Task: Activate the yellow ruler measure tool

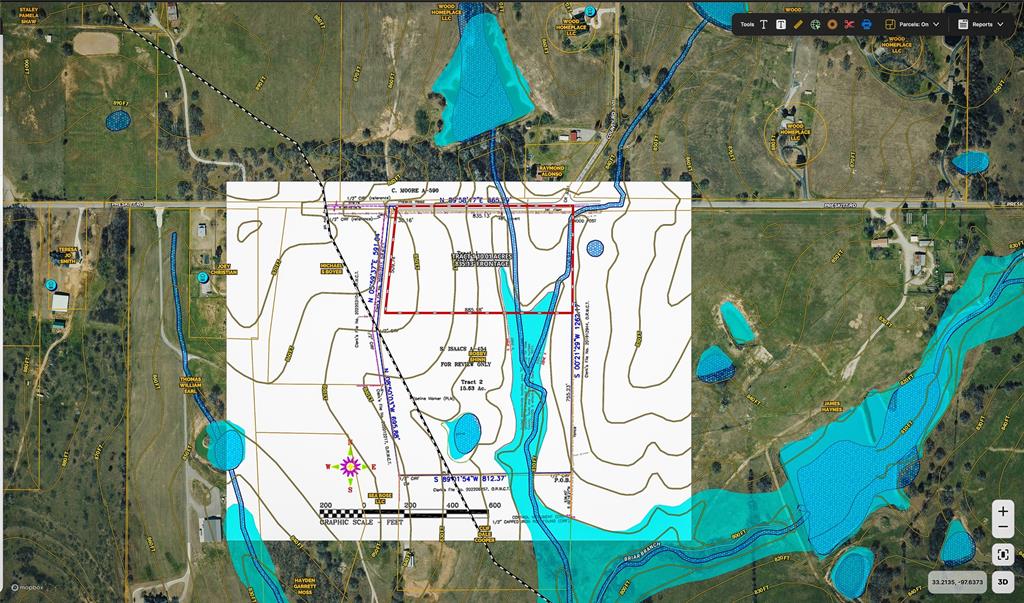Action: click(798, 24)
